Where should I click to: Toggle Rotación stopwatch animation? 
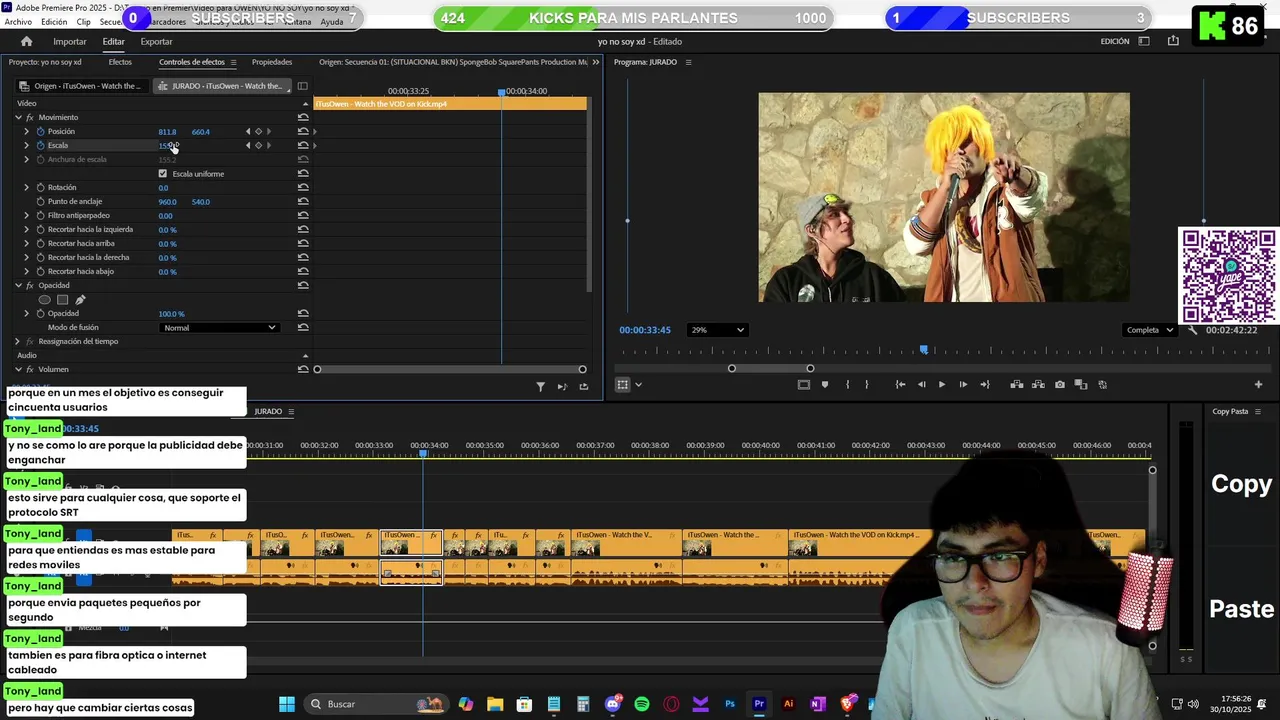41,187
